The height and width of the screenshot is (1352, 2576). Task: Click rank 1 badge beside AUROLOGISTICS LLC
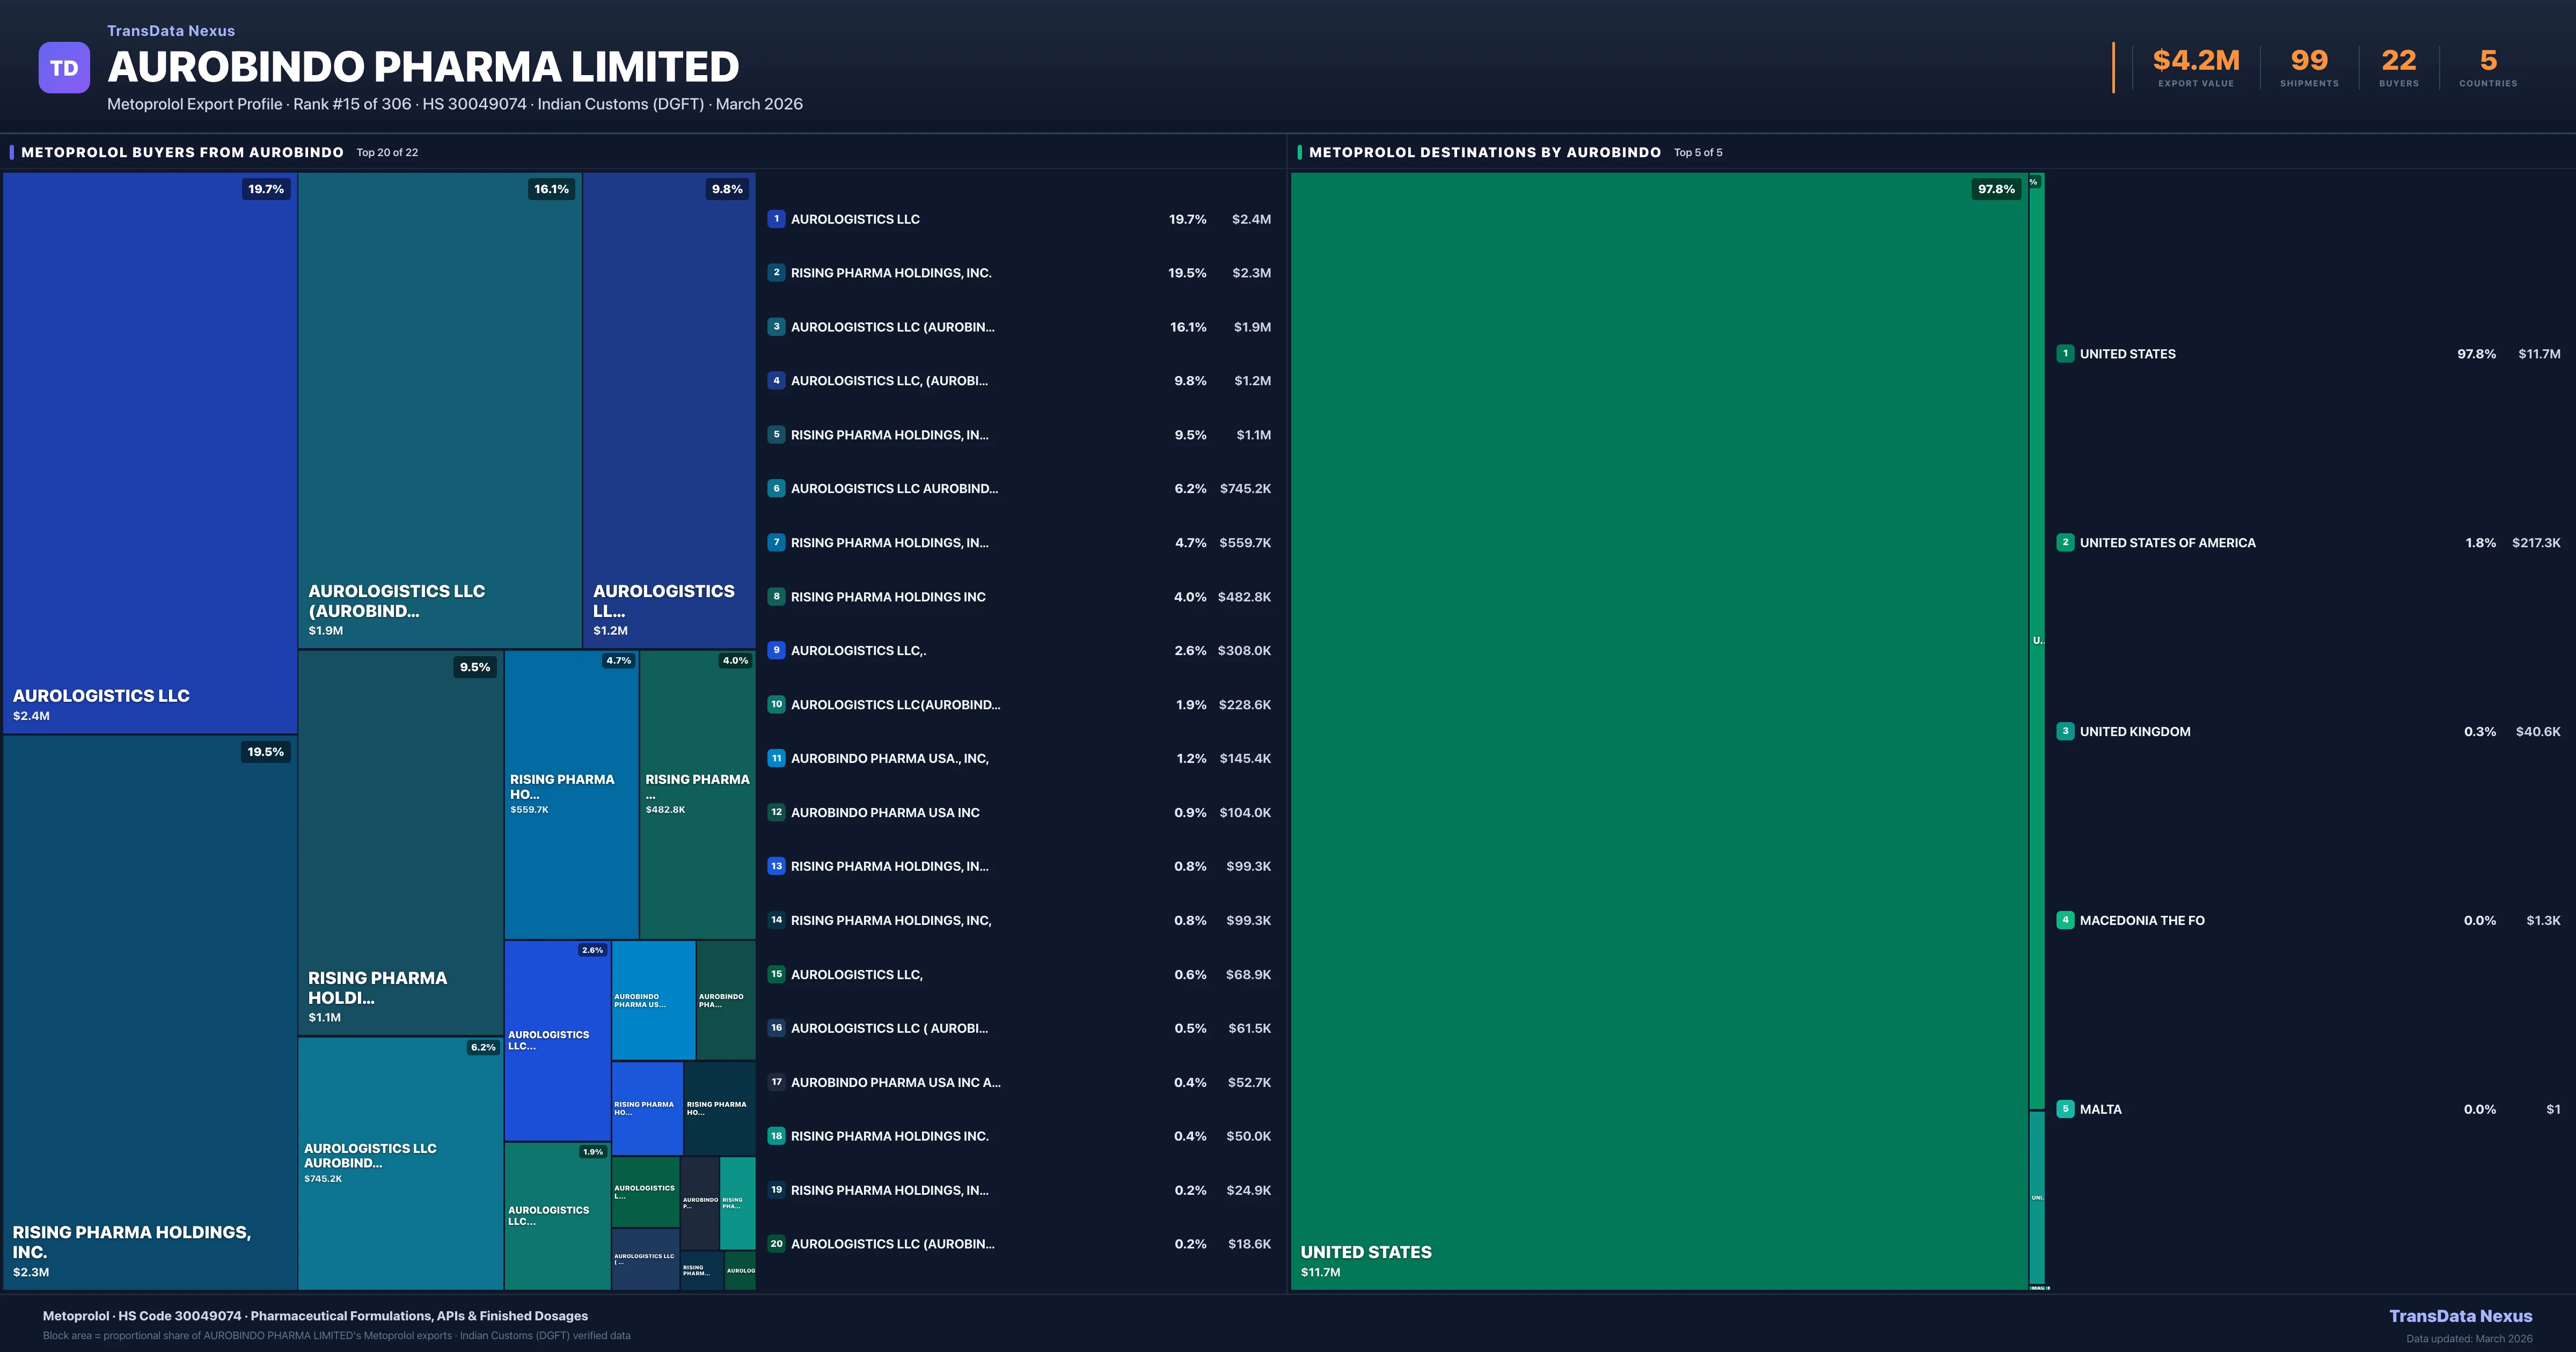pos(776,219)
